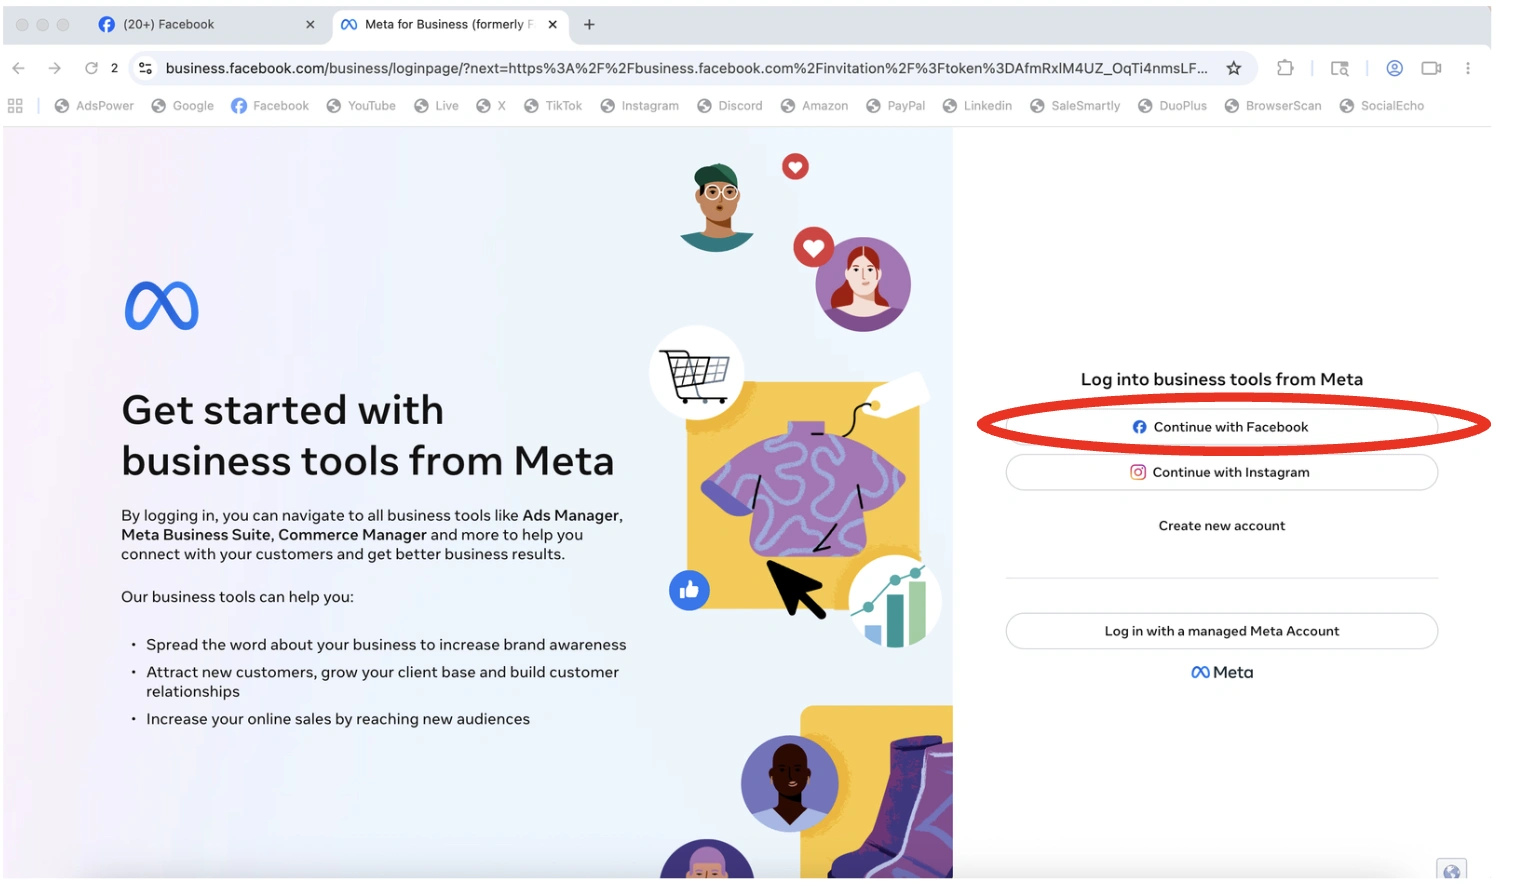Open the SocialEcho bookmark

point(1381,105)
